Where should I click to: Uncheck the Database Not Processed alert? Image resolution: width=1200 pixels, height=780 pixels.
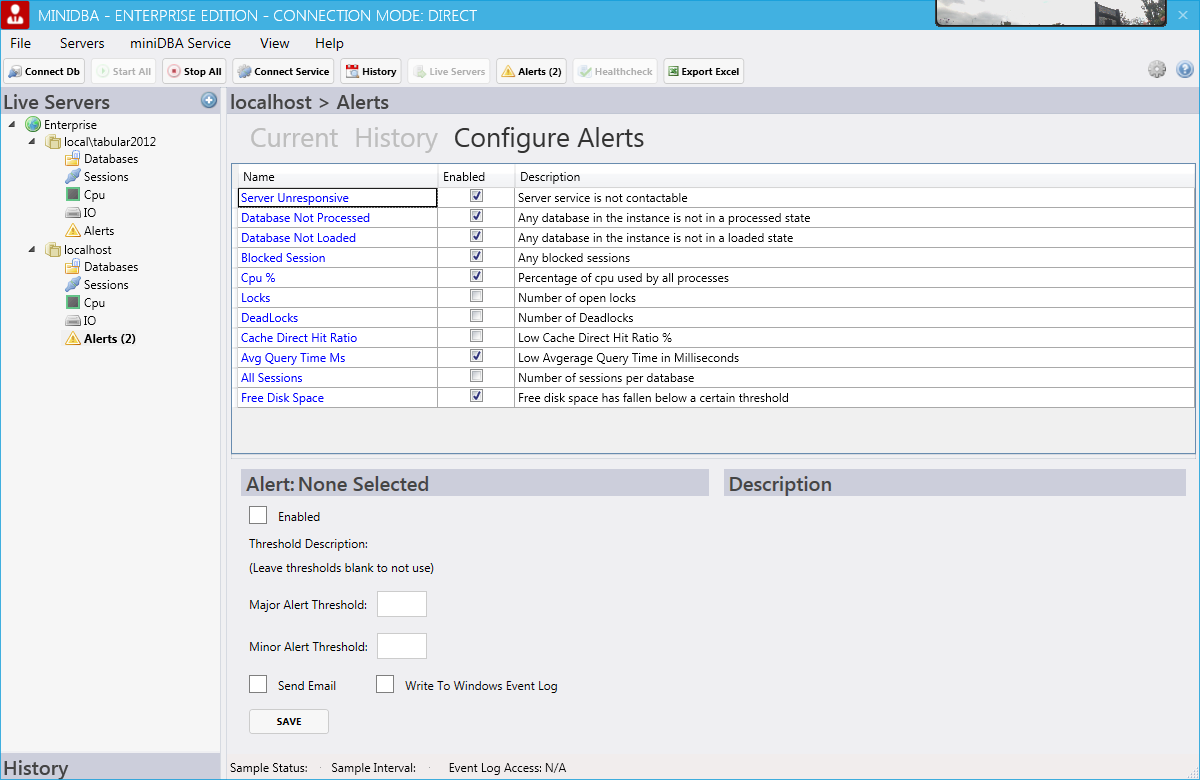click(477, 217)
